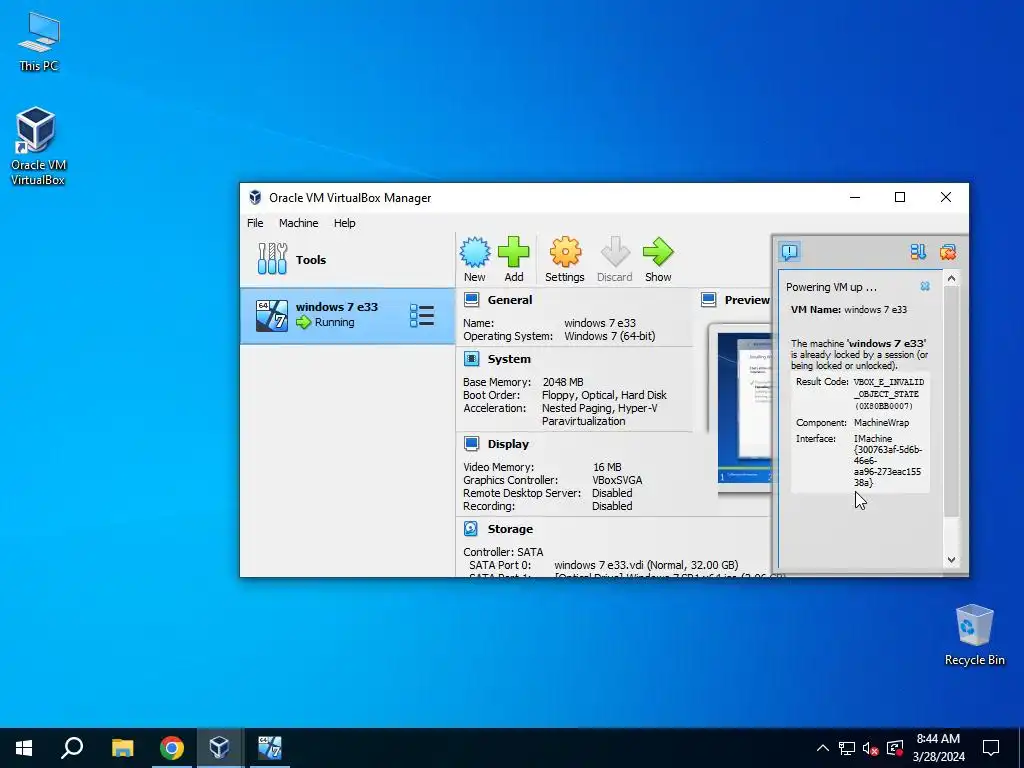The height and width of the screenshot is (768, 1024).
Task: Click the System section header
Action: 509,359
